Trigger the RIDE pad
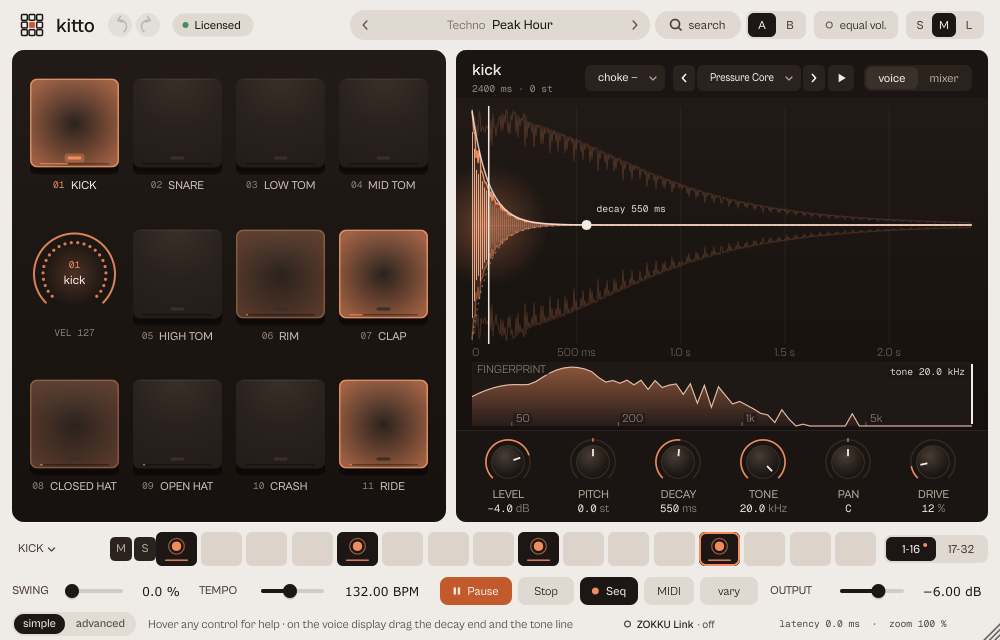This screenshot has height=640, width=1000. point(383,425)
